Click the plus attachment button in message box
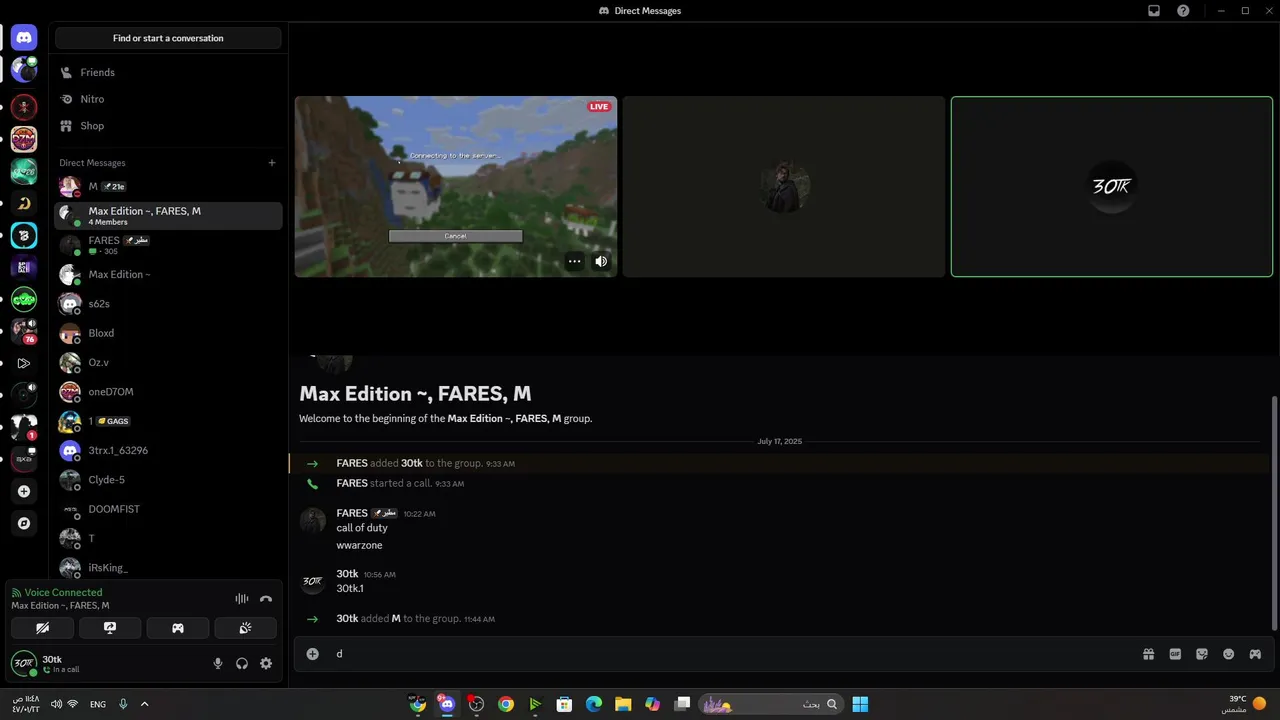The height and width of the screenshot is (720, 1280). (x=312, y=654)
